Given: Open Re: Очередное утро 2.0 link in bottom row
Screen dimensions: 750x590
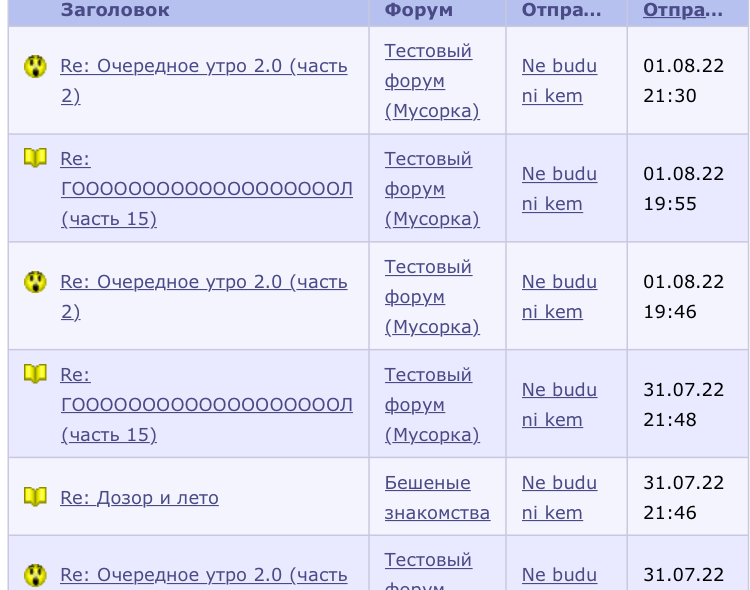Looking at the screenshot, I should tap(204, 575).
